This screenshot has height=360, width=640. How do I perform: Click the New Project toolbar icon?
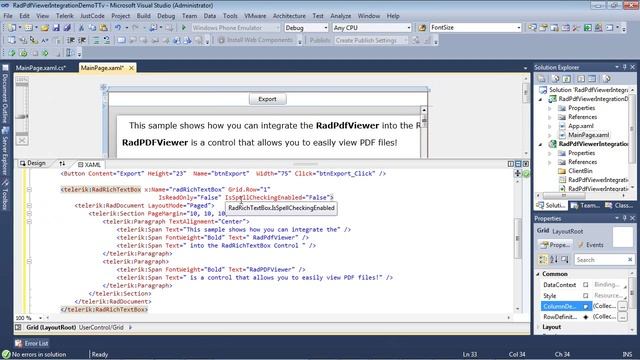pyautogui.click(x=11, y=28)
